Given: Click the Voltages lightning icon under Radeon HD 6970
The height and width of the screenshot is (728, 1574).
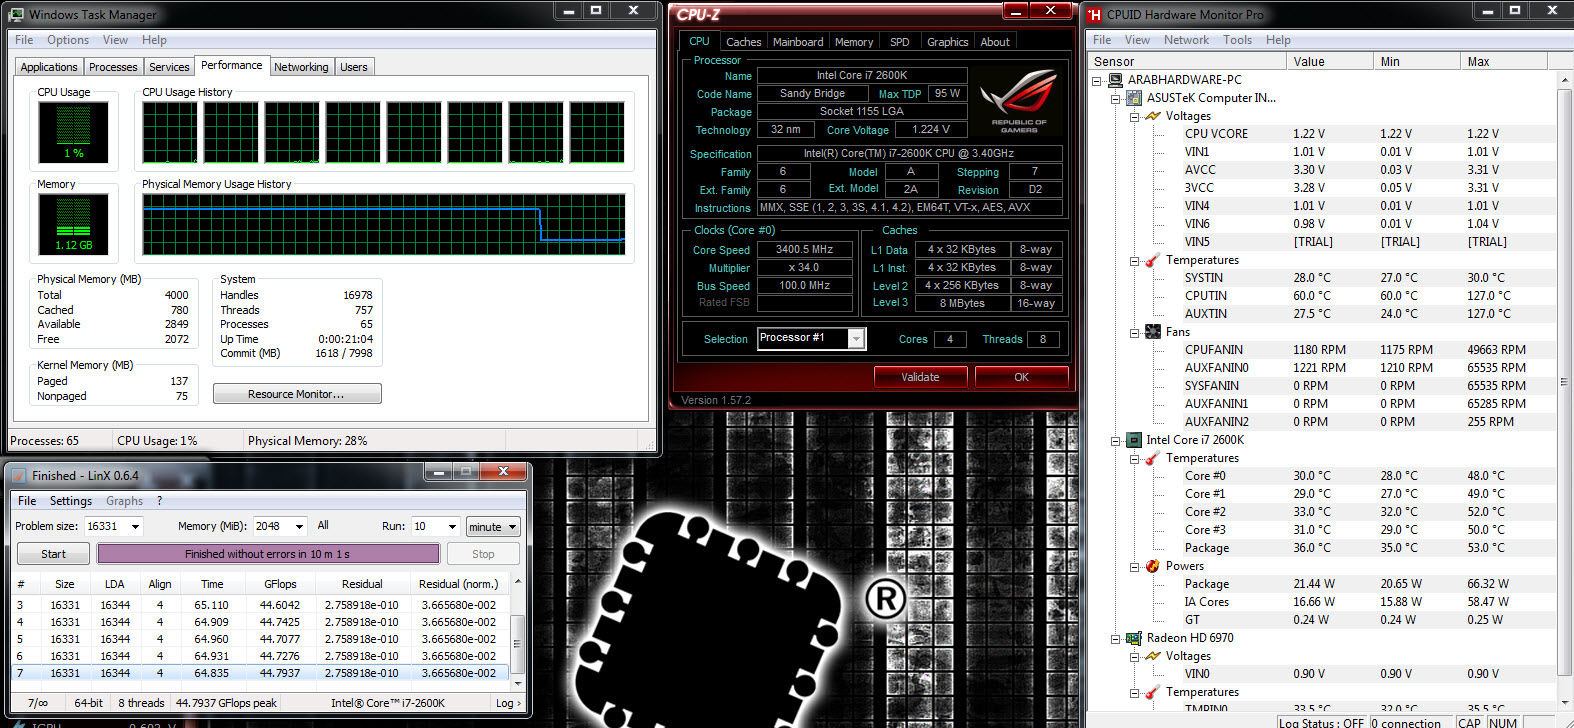Looking at the screenshot, I should coord(1152,656).
